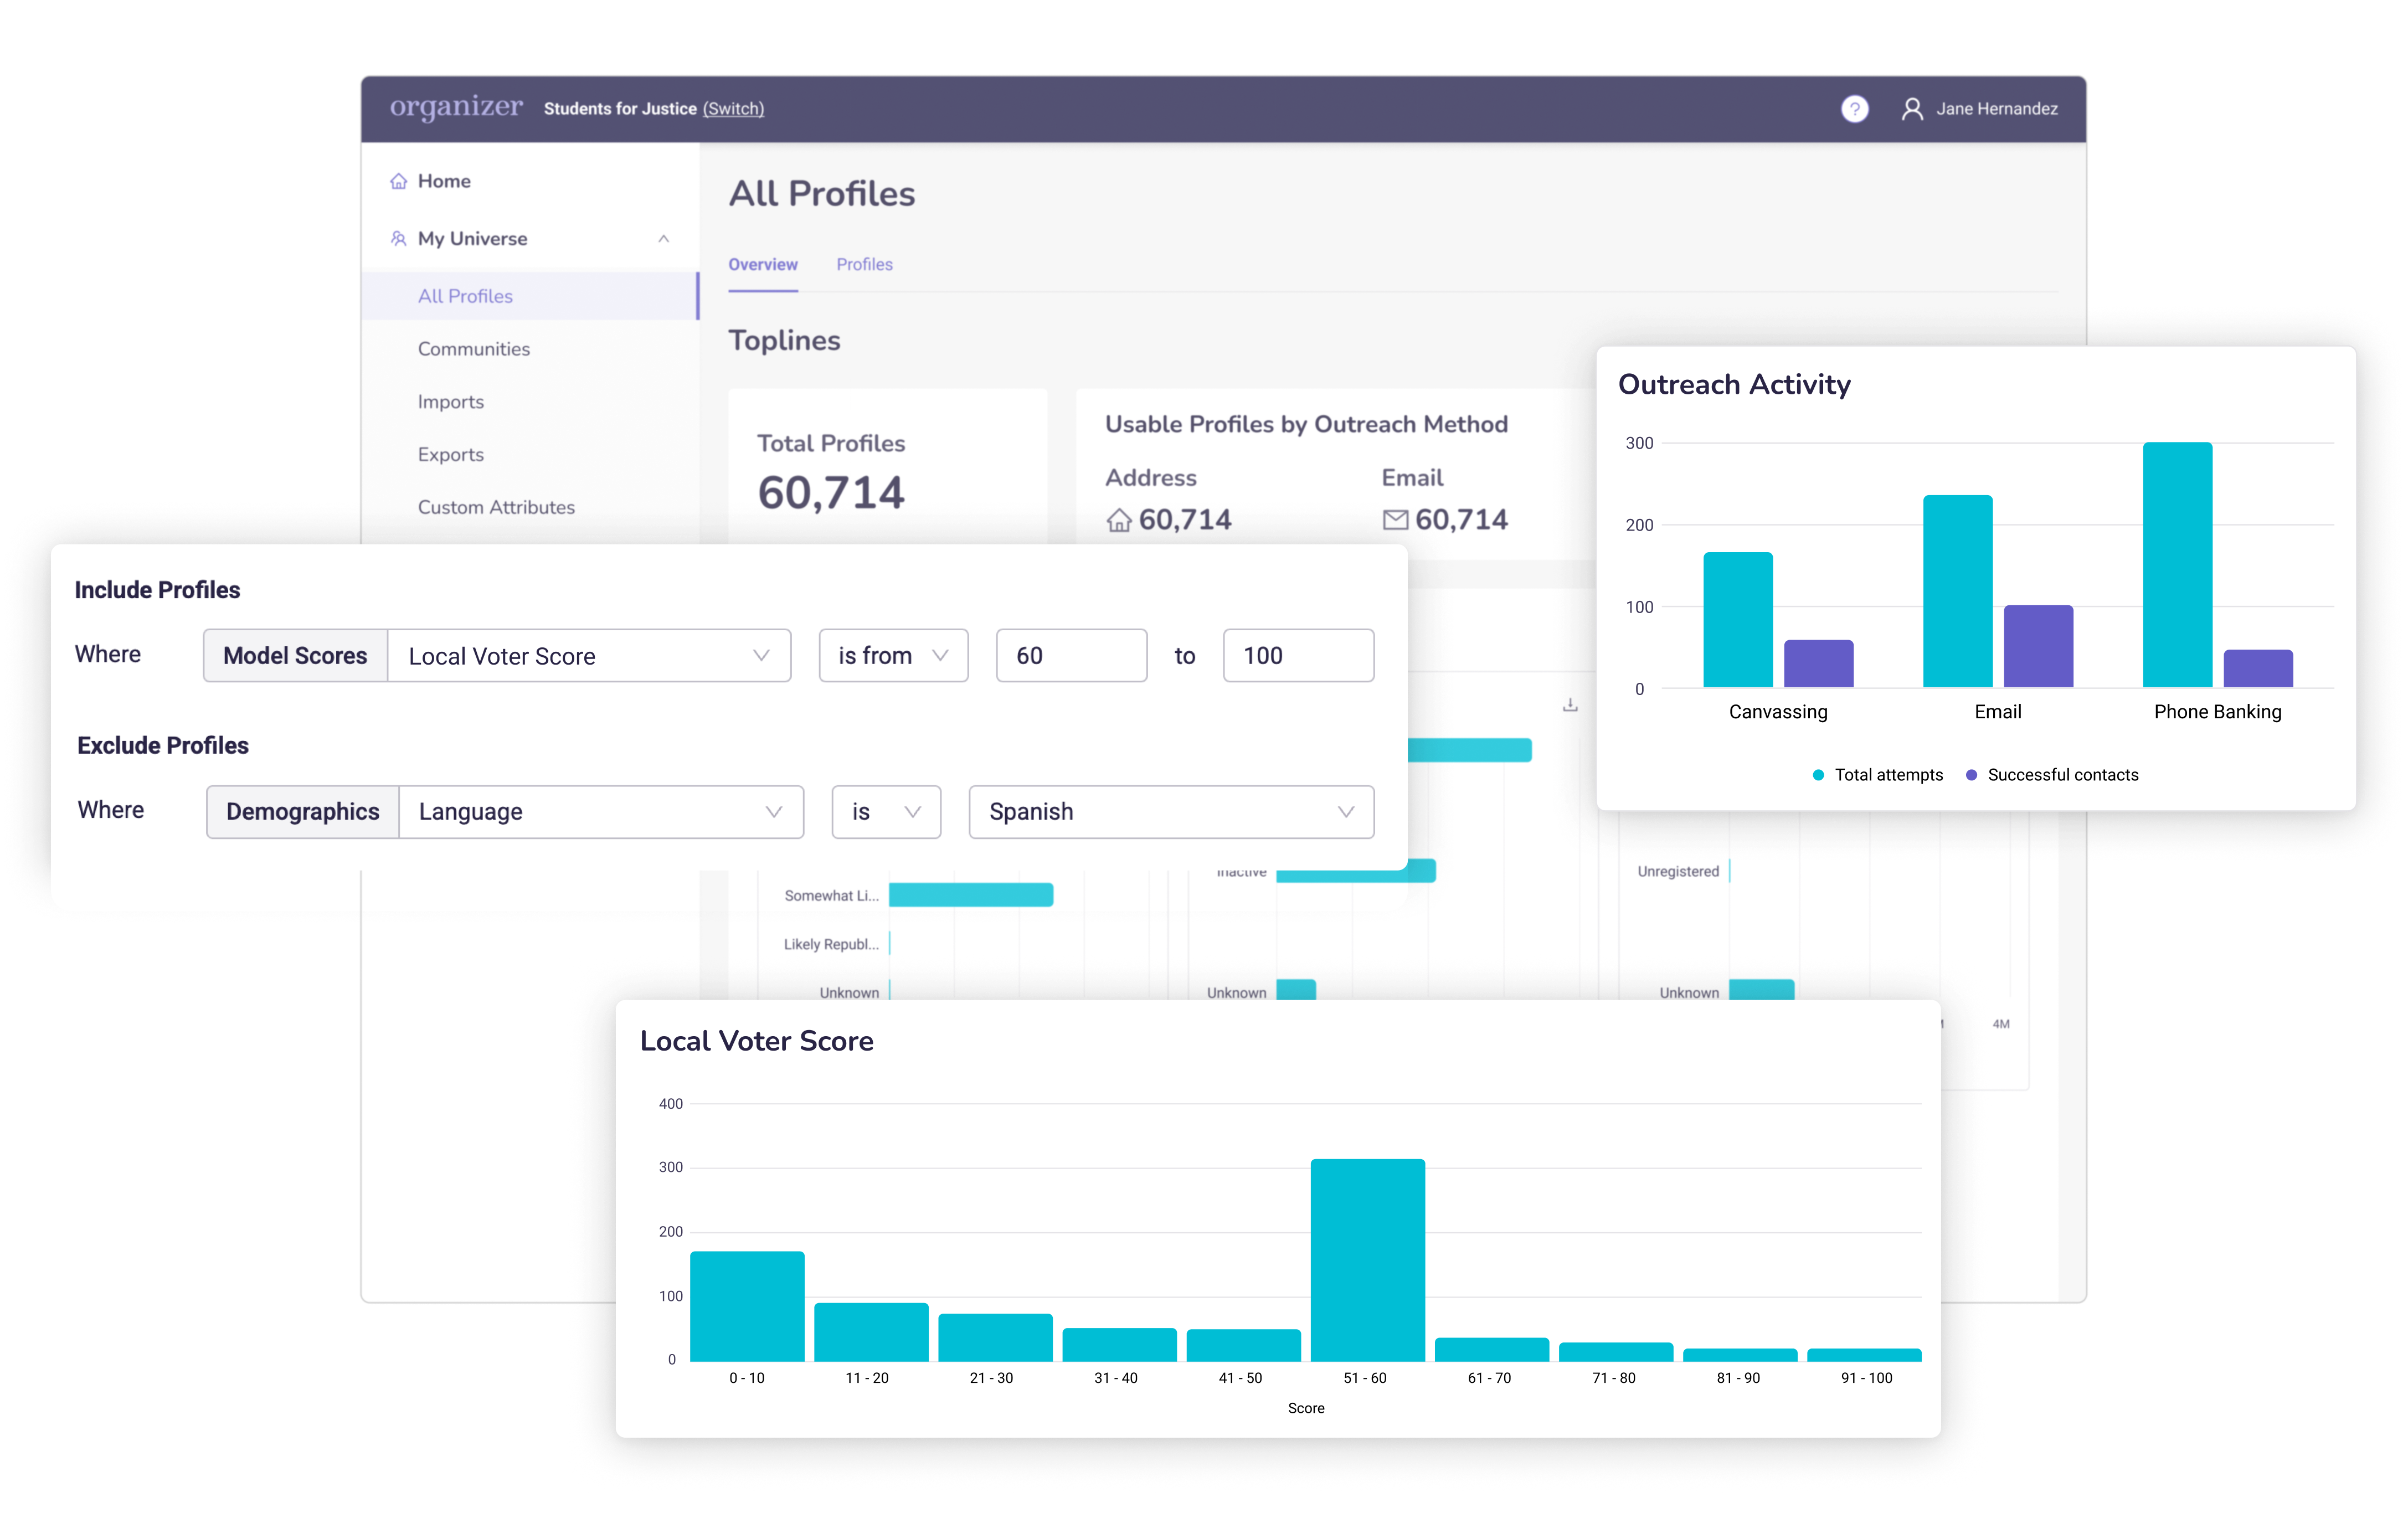Click the Model Scores category button
Viewport: 2408px width, 1513px height.
[295, 656]
